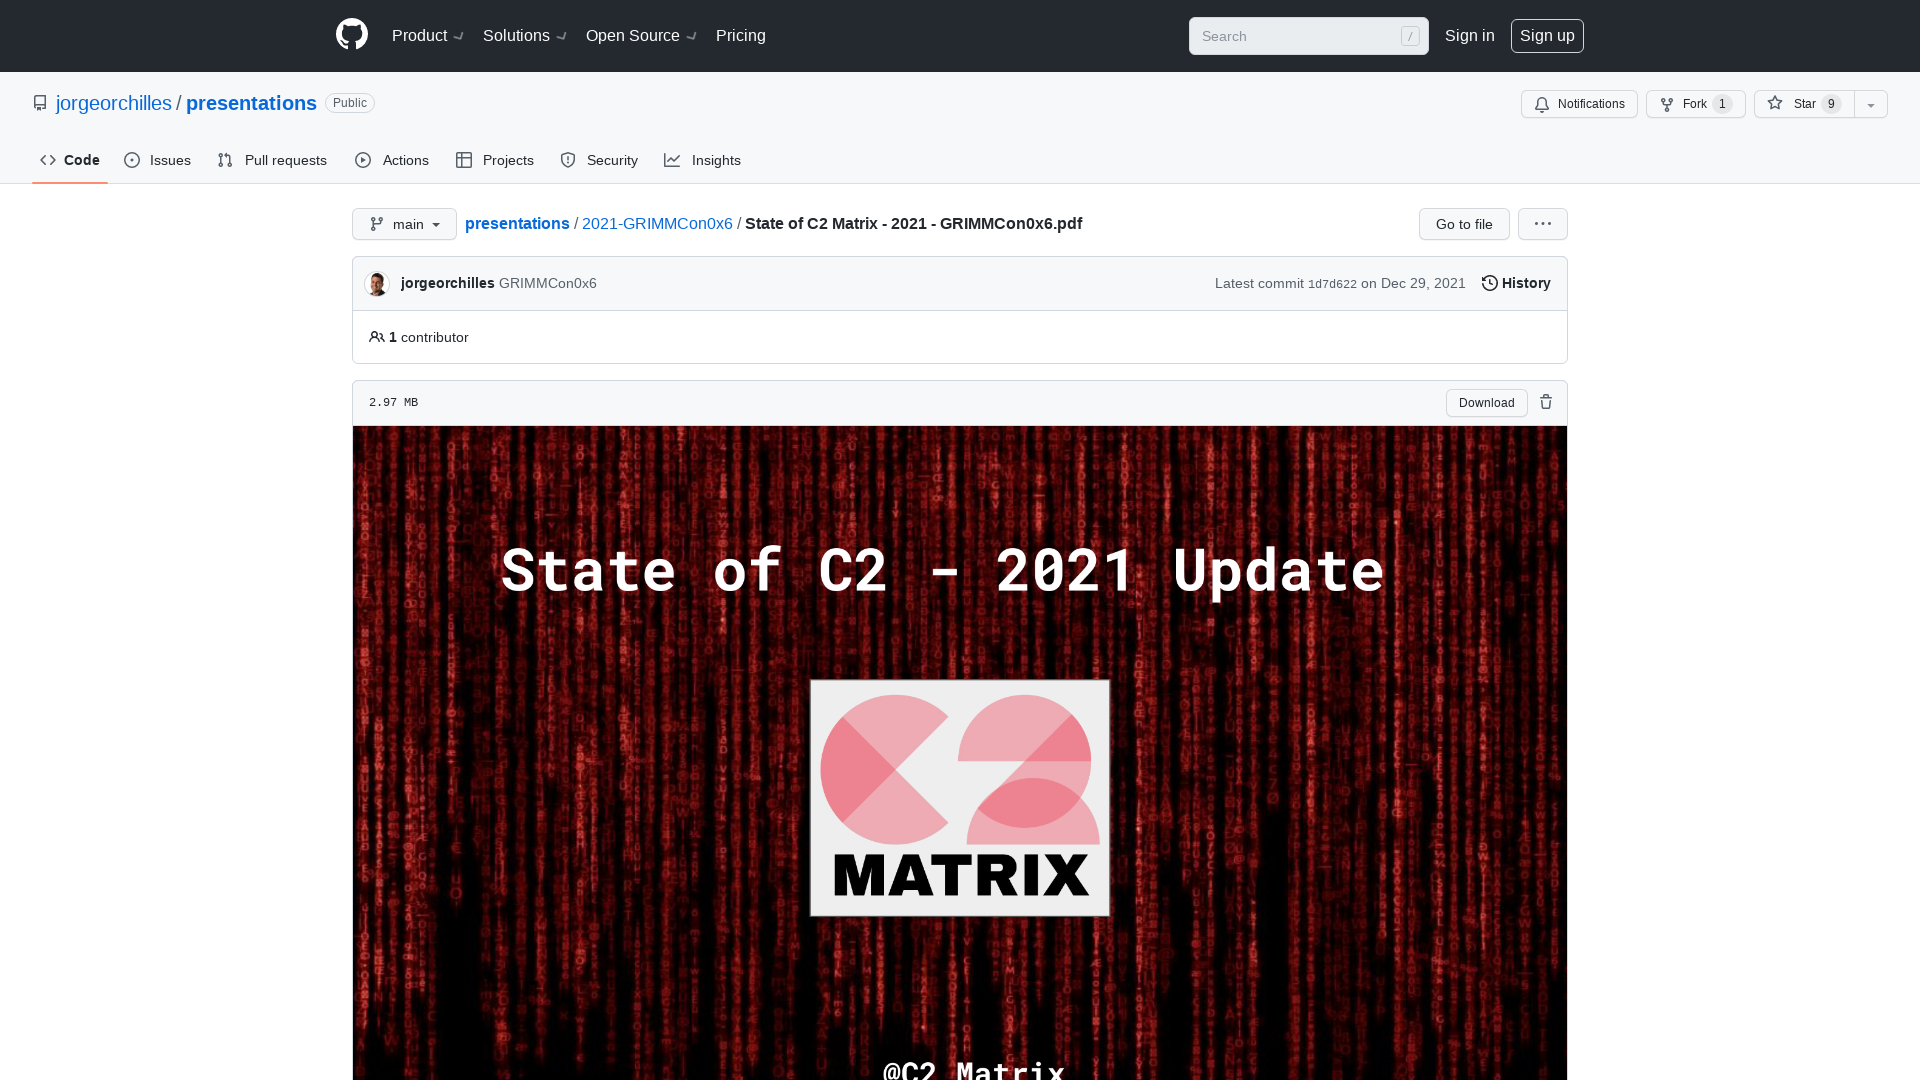Switch to the Projects tab

pyautogui.click(x=495, y=160)
